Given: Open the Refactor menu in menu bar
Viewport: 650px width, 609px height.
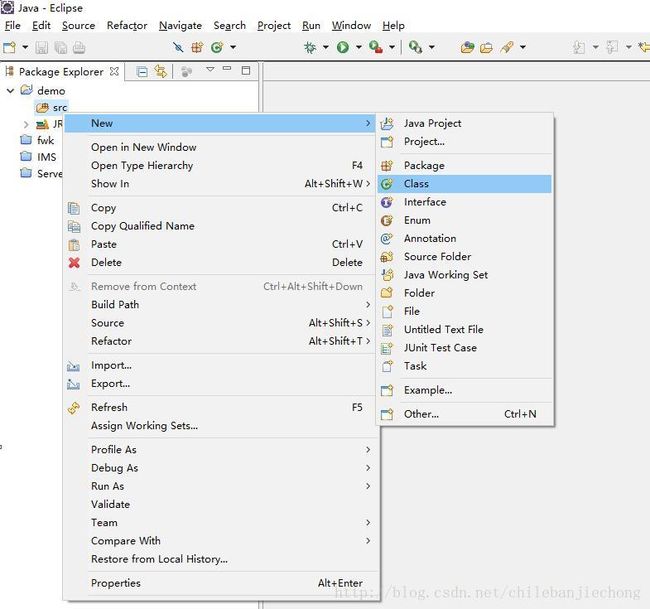Looking at the screenshot, I should 127,26.
